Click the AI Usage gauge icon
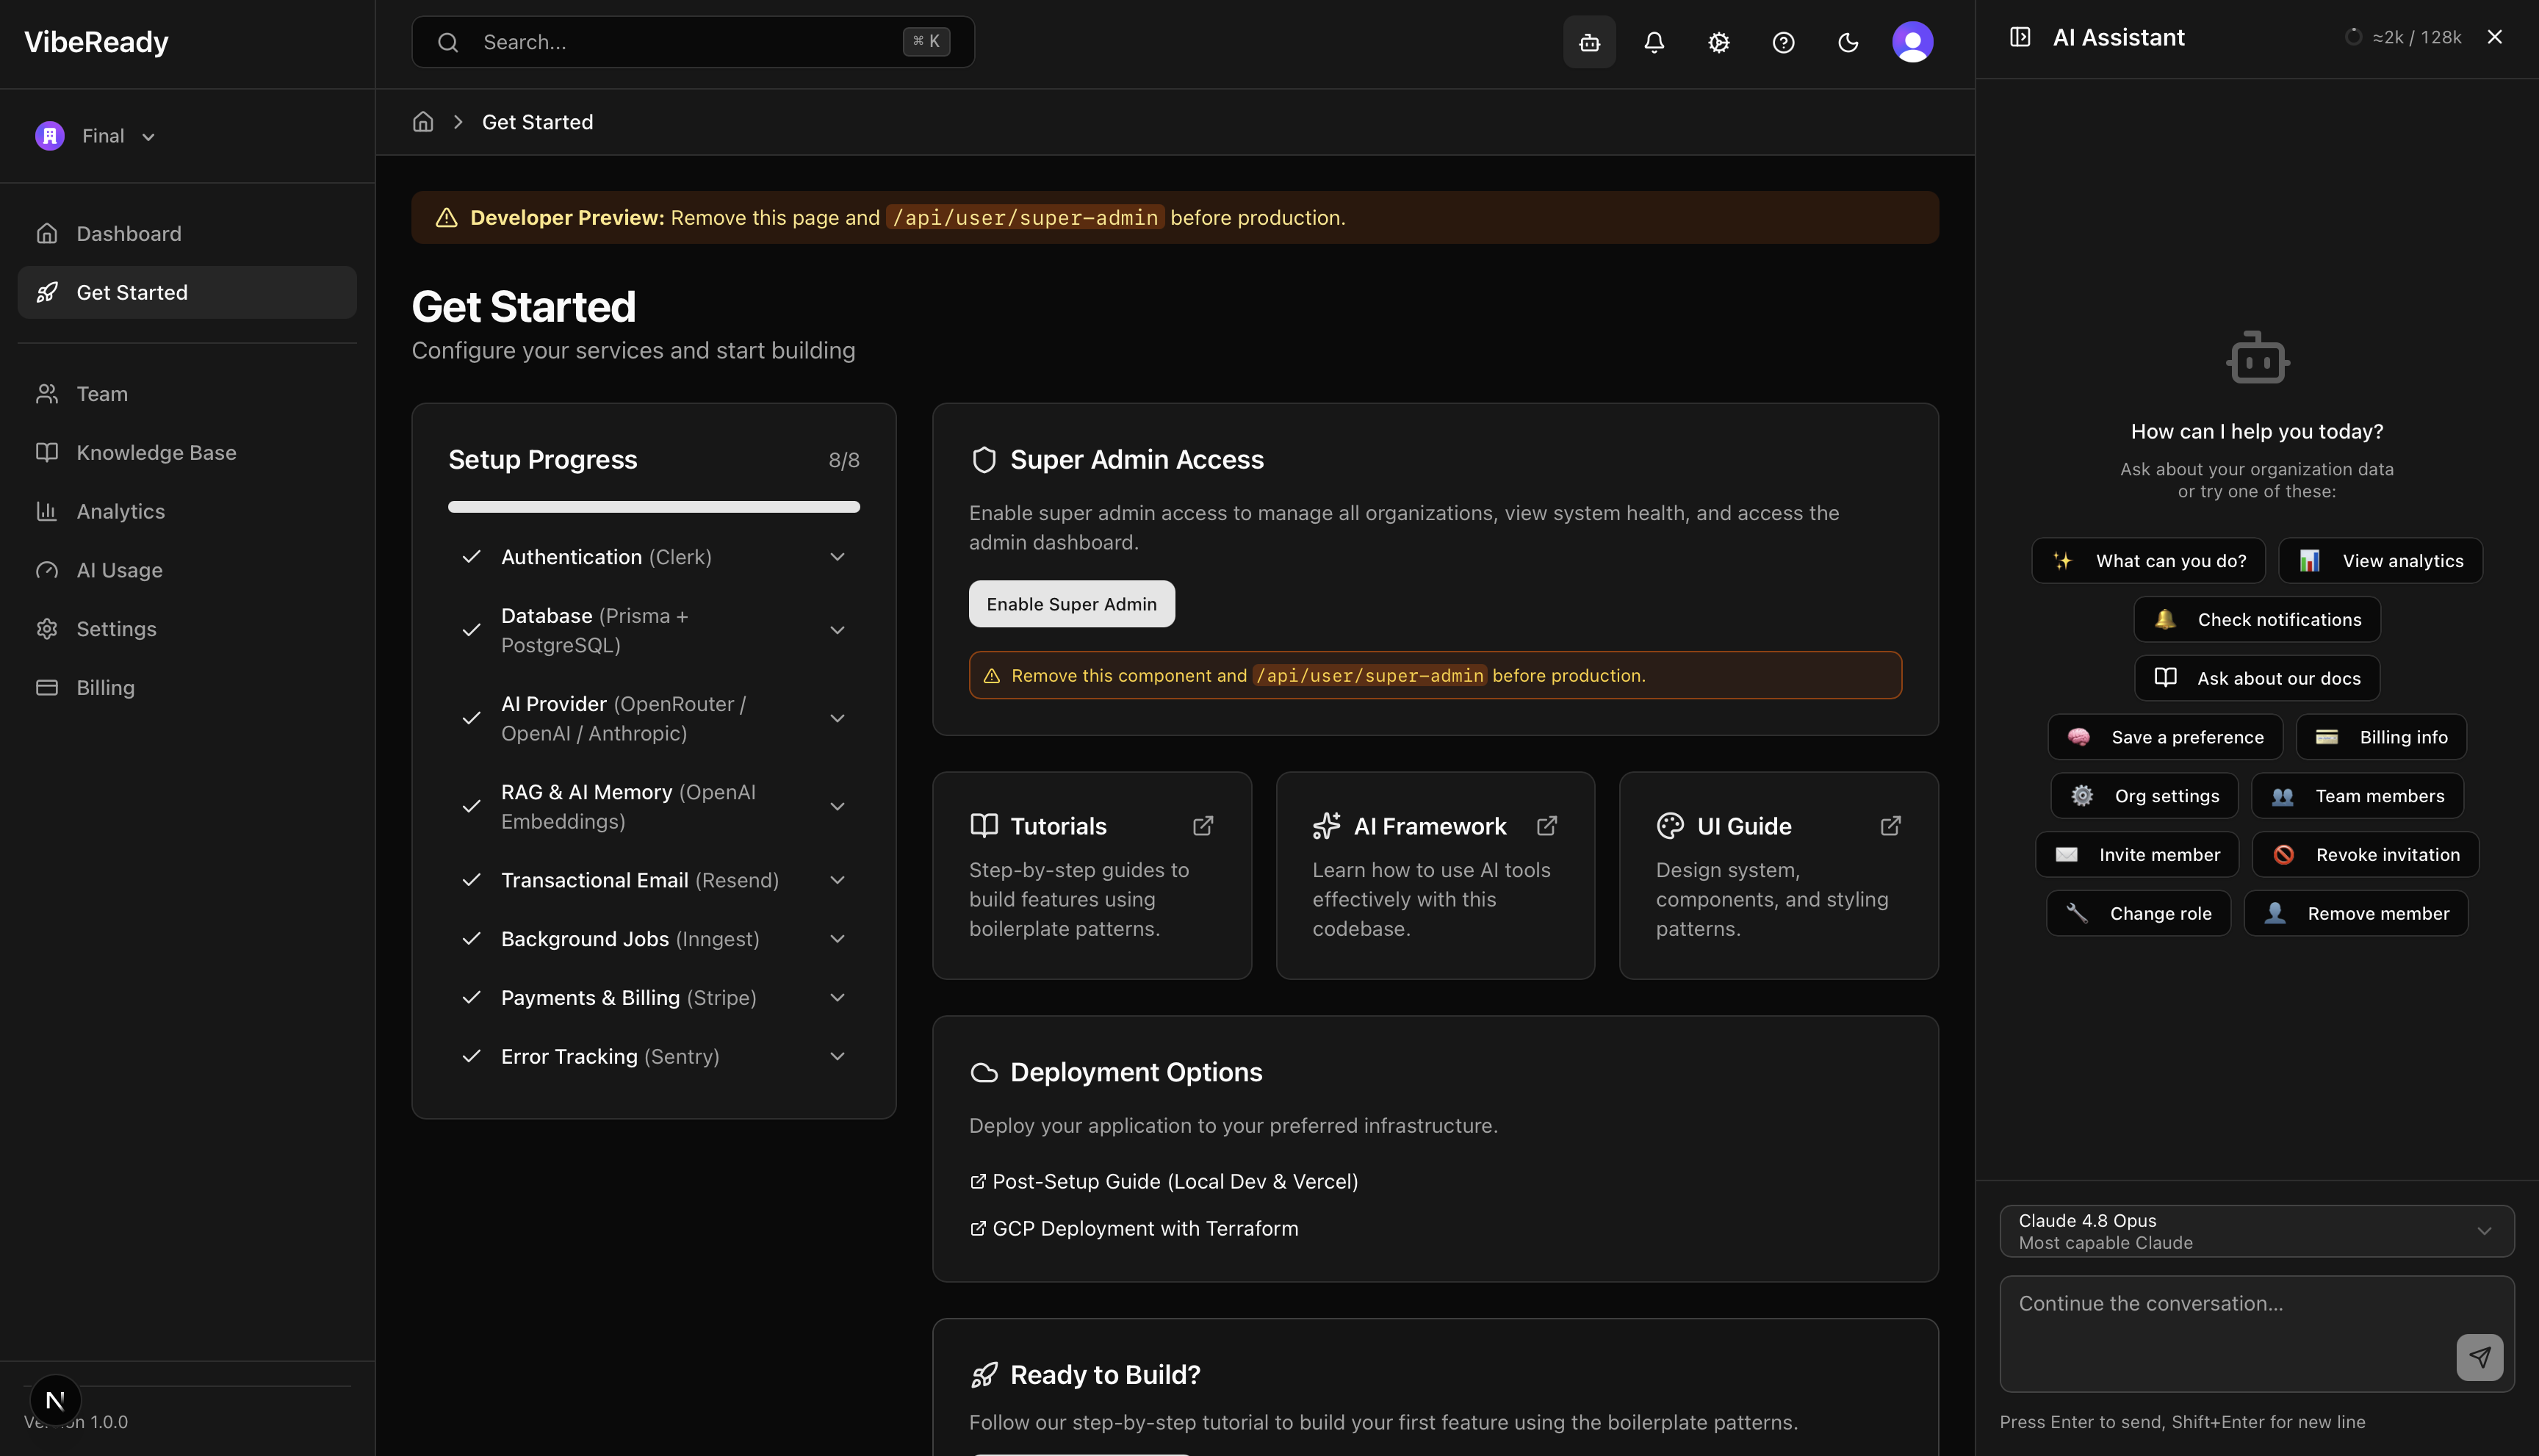2539x1456 pixels. [47, 570]
